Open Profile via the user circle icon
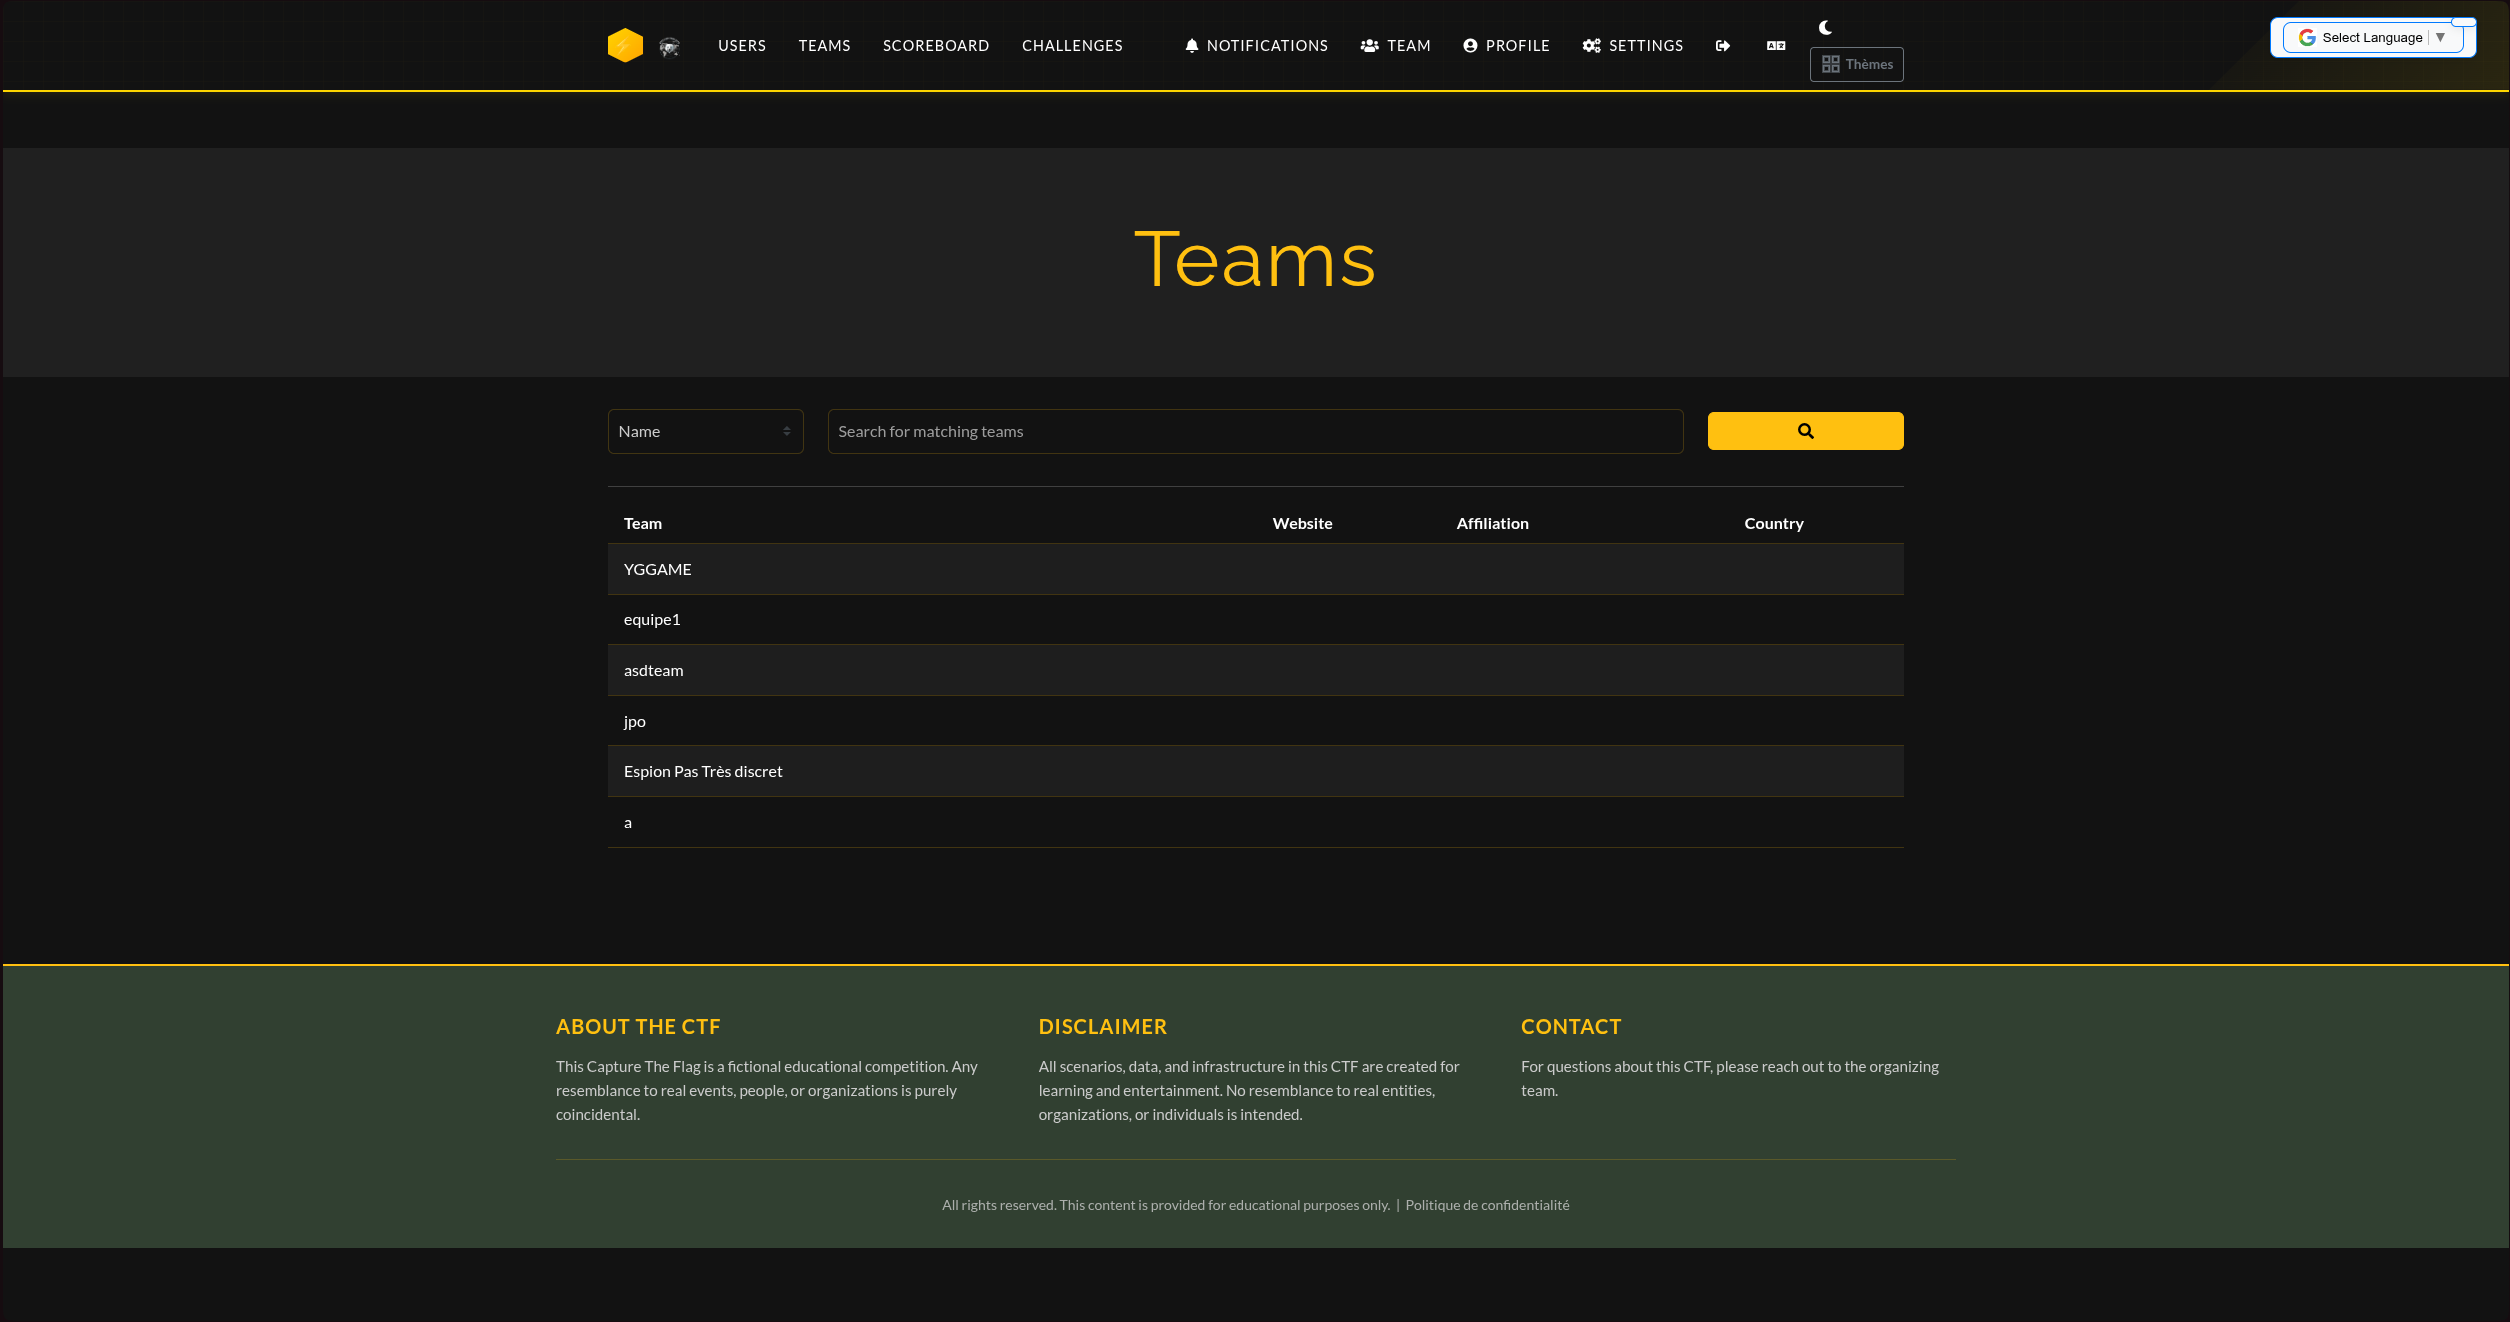Viewport: 2510px width, 1322px height. click(1469, 46)
